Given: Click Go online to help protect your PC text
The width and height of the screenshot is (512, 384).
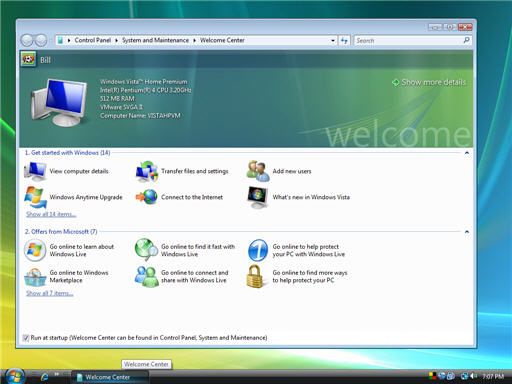Looking at the screenshot, I should (309, 250).
